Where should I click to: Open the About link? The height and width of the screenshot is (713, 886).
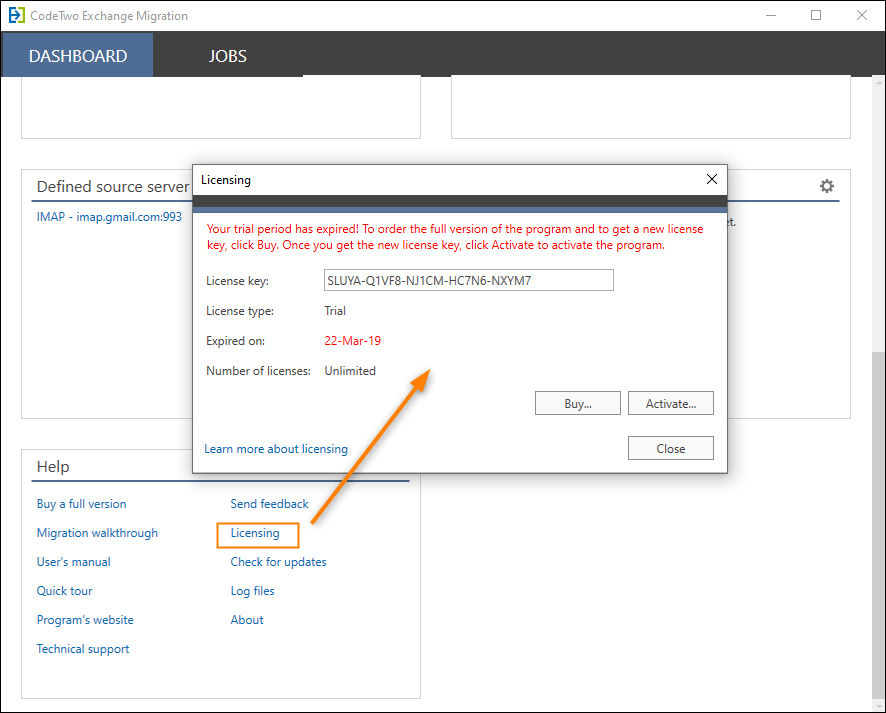[x=247, y=620]
